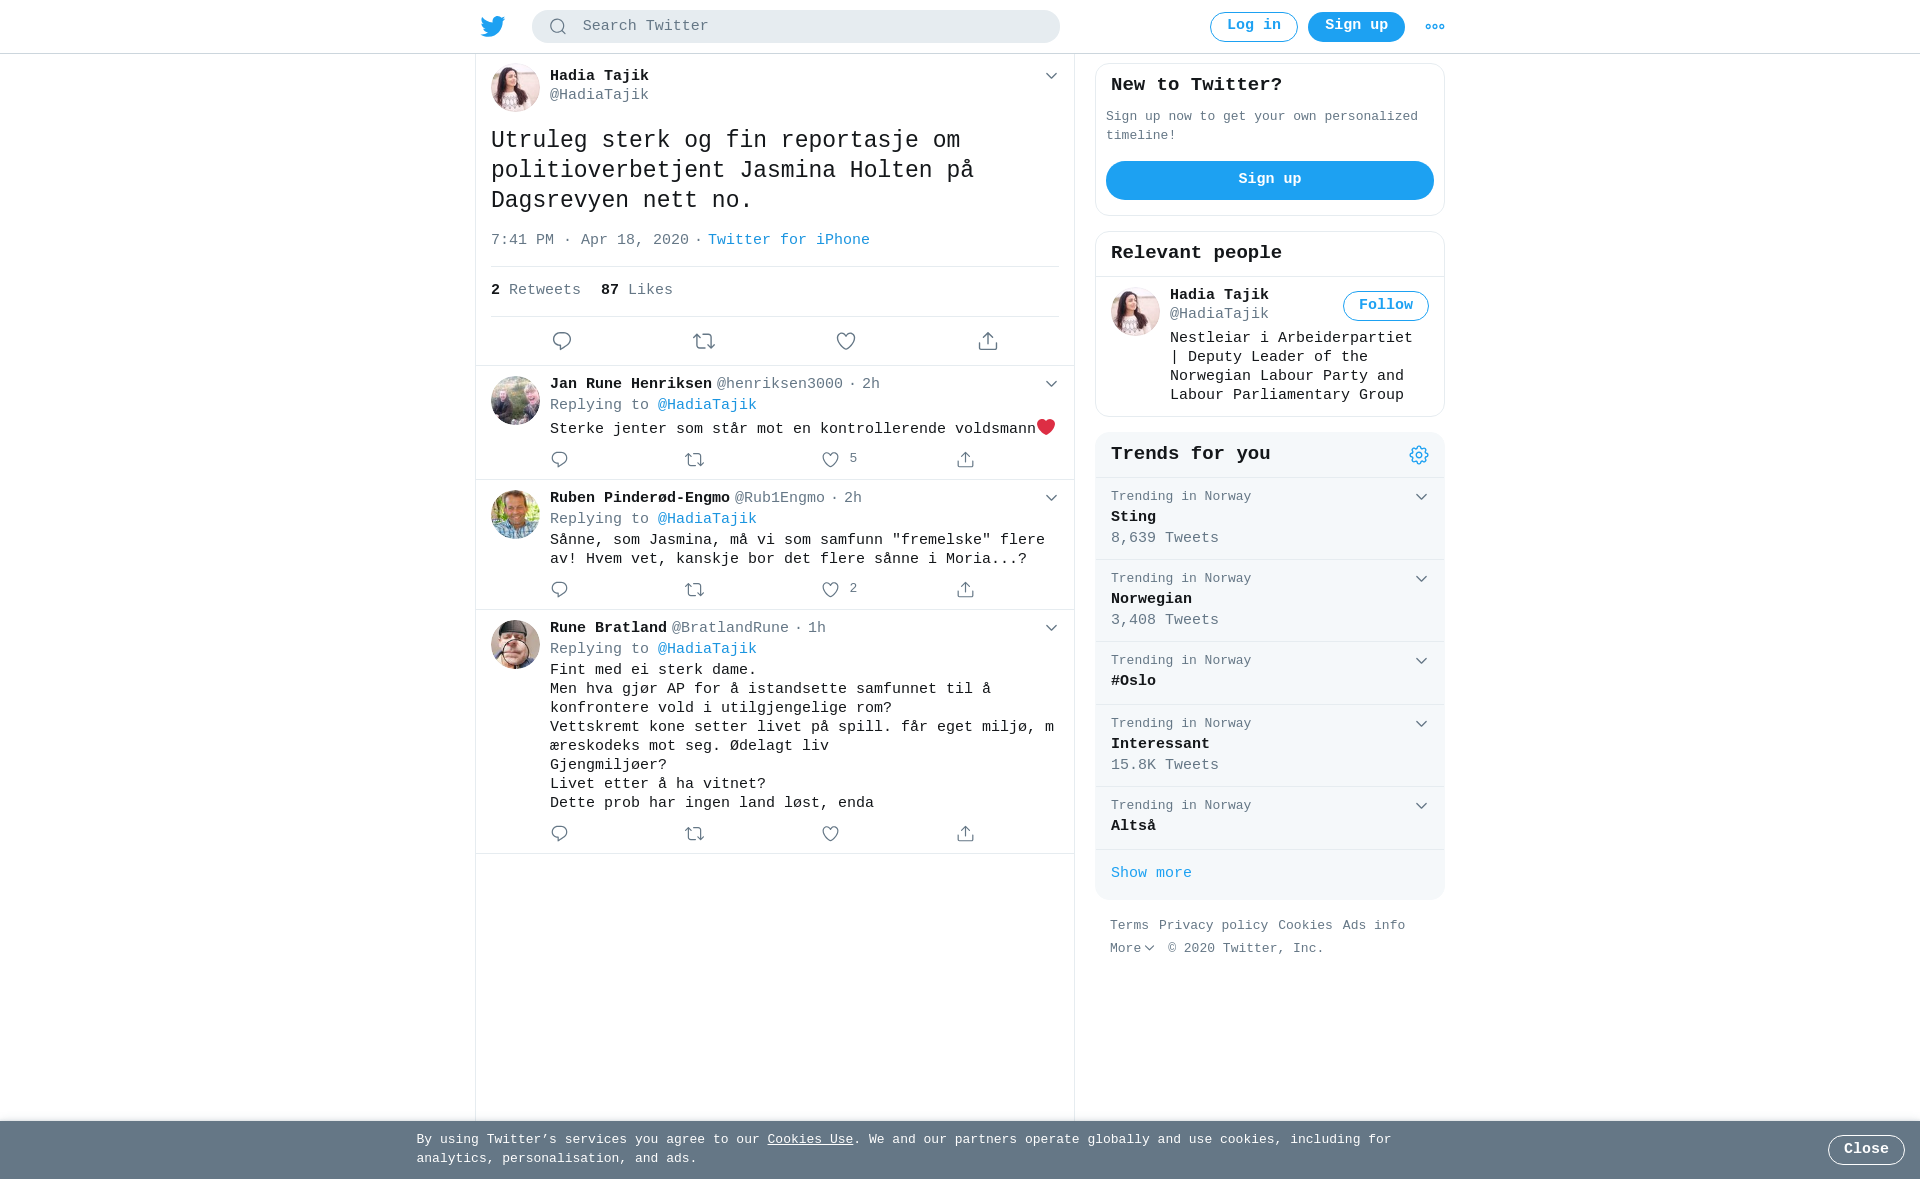Image resolution: width=1920 pixels, height=1179 pixels.
Task: Click the Twitter bird home icon
Action: tap(493, 26)
